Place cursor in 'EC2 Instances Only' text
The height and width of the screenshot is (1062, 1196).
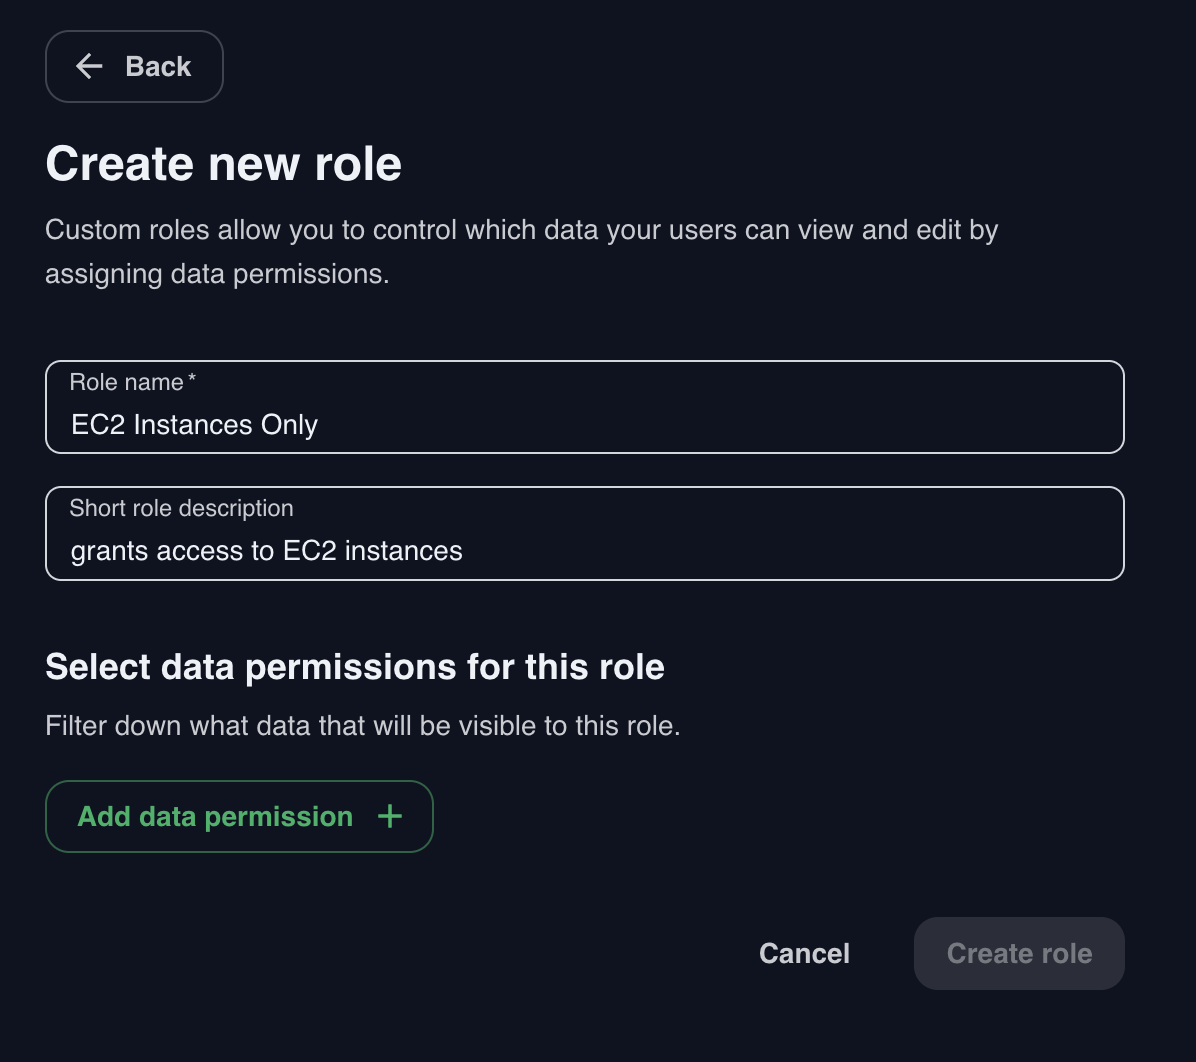[194, 425]
